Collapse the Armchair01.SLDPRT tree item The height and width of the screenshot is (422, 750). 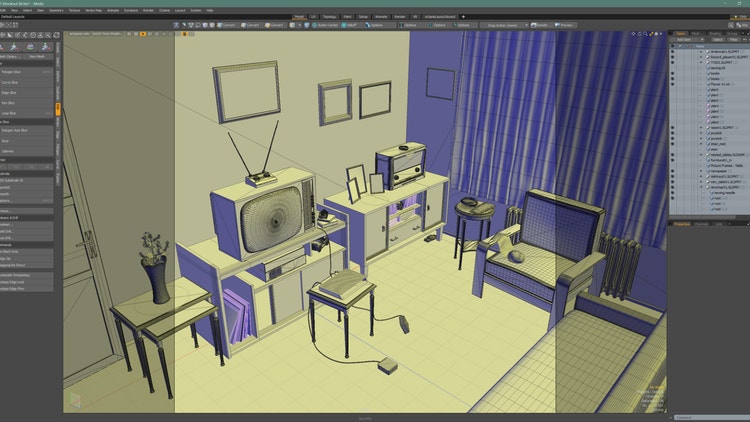pos(701,187)
